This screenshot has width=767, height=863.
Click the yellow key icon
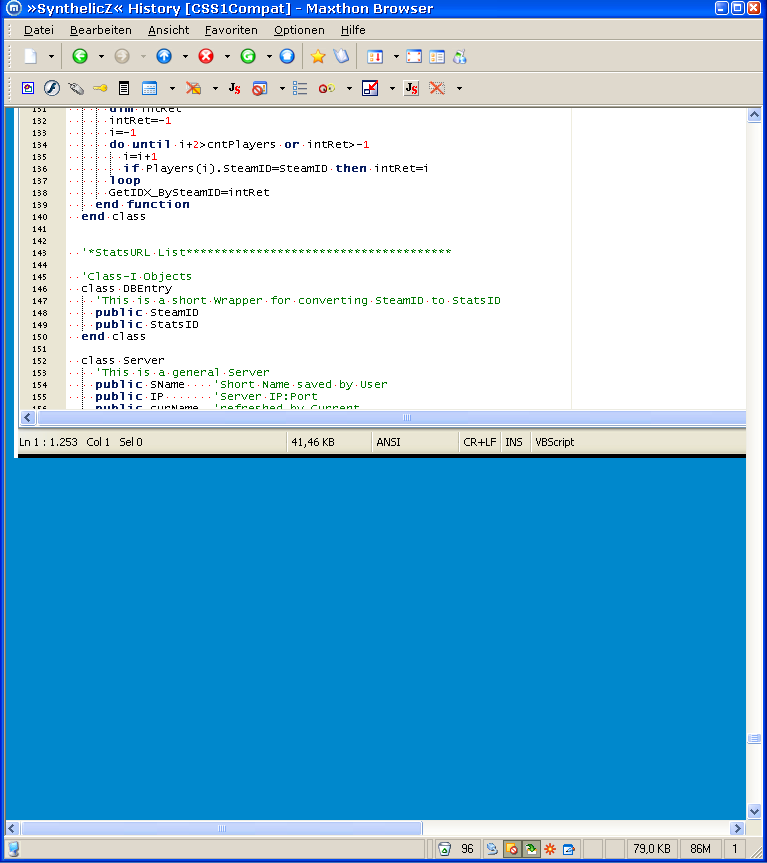(100, 88)
